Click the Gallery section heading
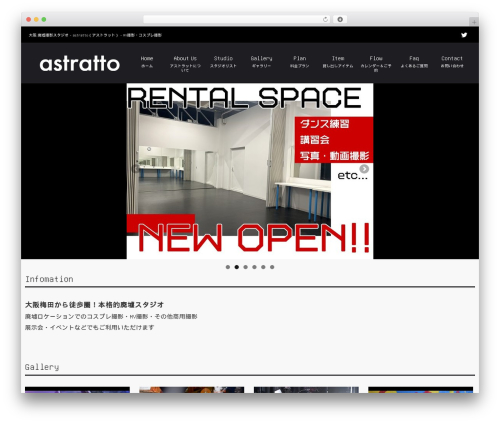Screen dimensions: 500x423 [42, 367]
